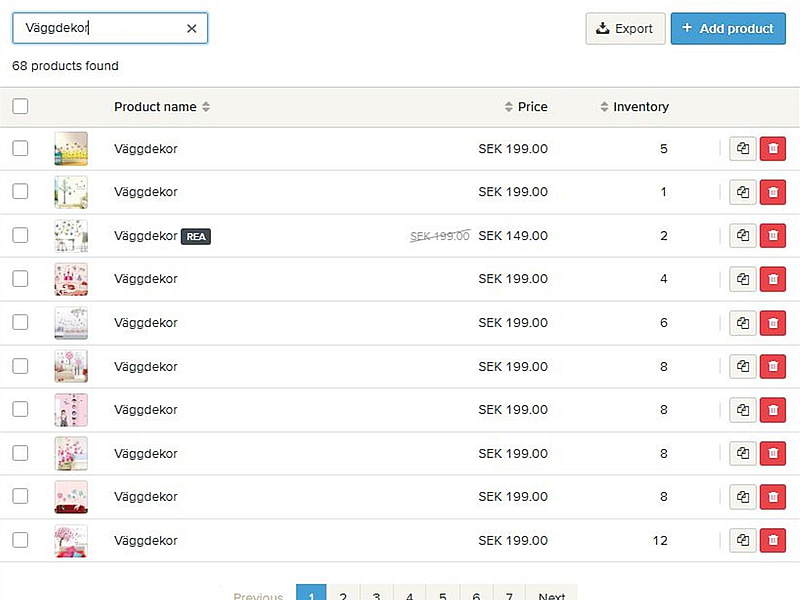Viewport: 800px width, 600px height.
Task: Delete the product with inventory 4
Action: pos(773,279)
